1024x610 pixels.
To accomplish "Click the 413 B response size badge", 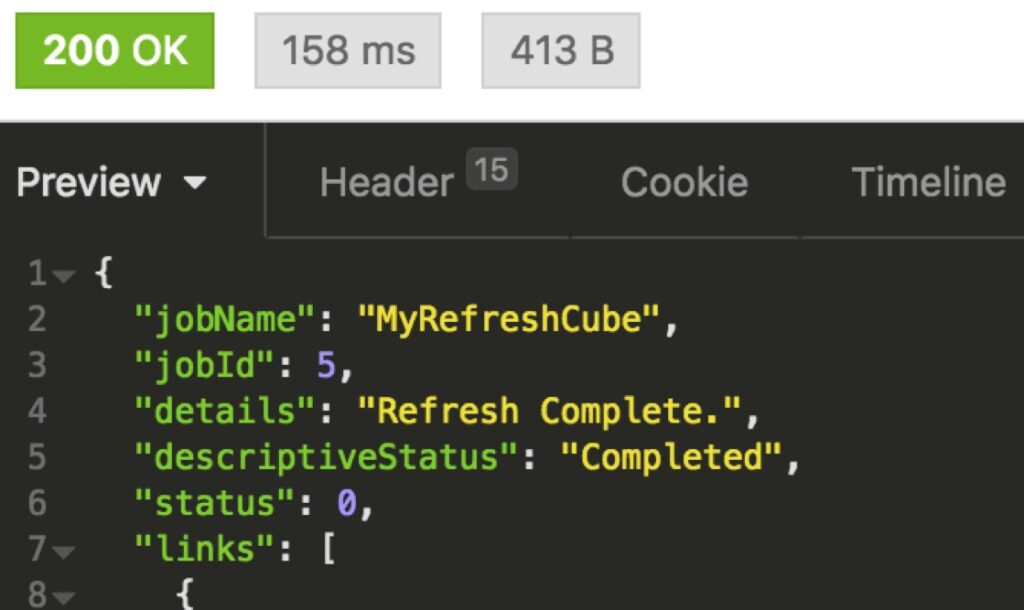I will tap(561, 51).
